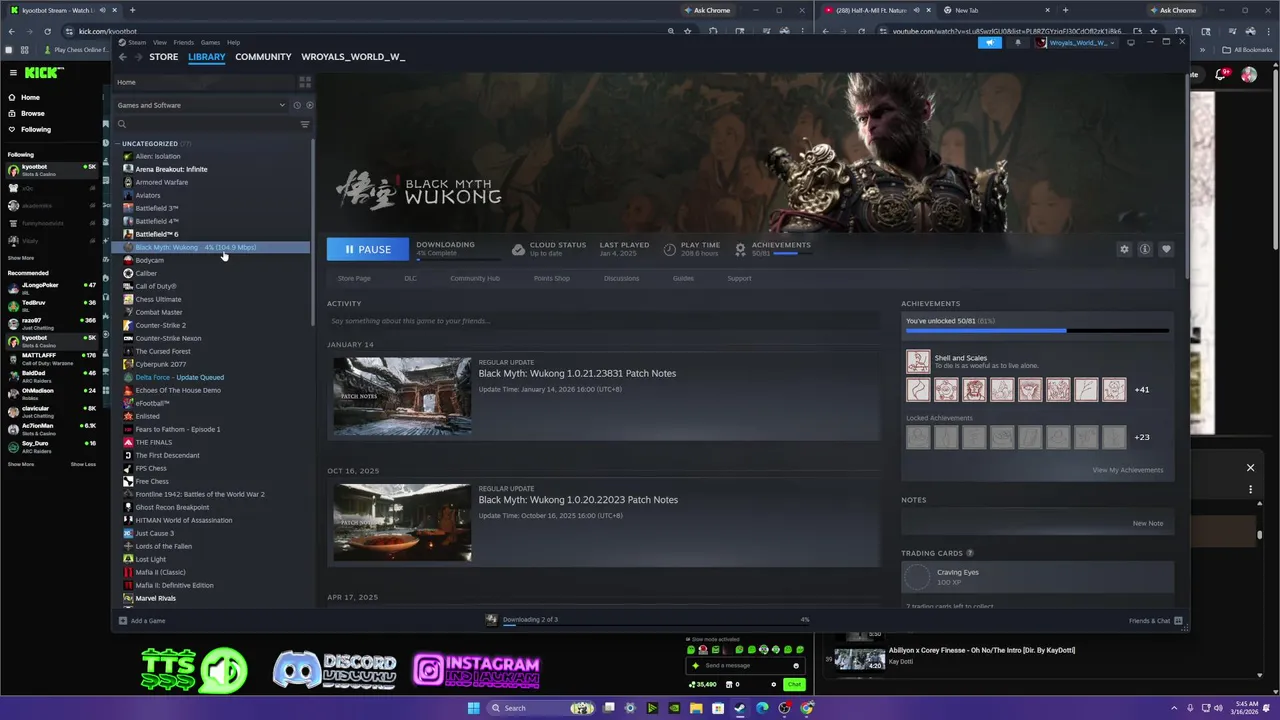
Task: Toggle the library grid view icon beside Home
Action: tap(305, 82)
